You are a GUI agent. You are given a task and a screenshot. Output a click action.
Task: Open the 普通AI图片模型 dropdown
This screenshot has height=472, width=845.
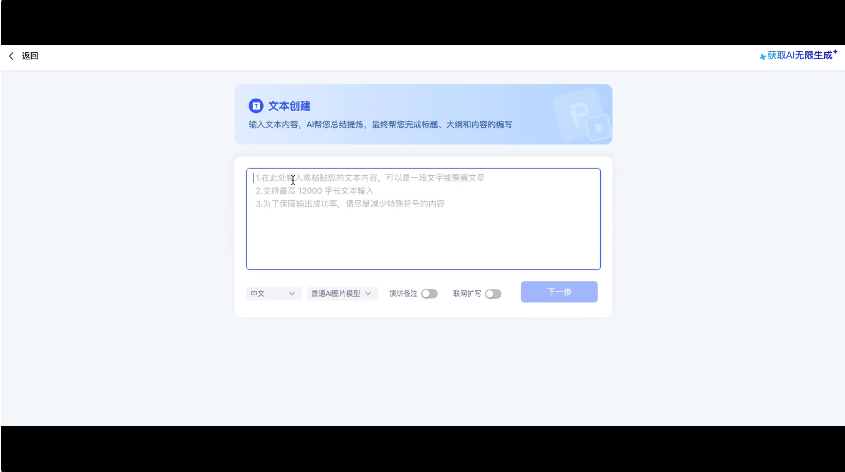point(342,294)
